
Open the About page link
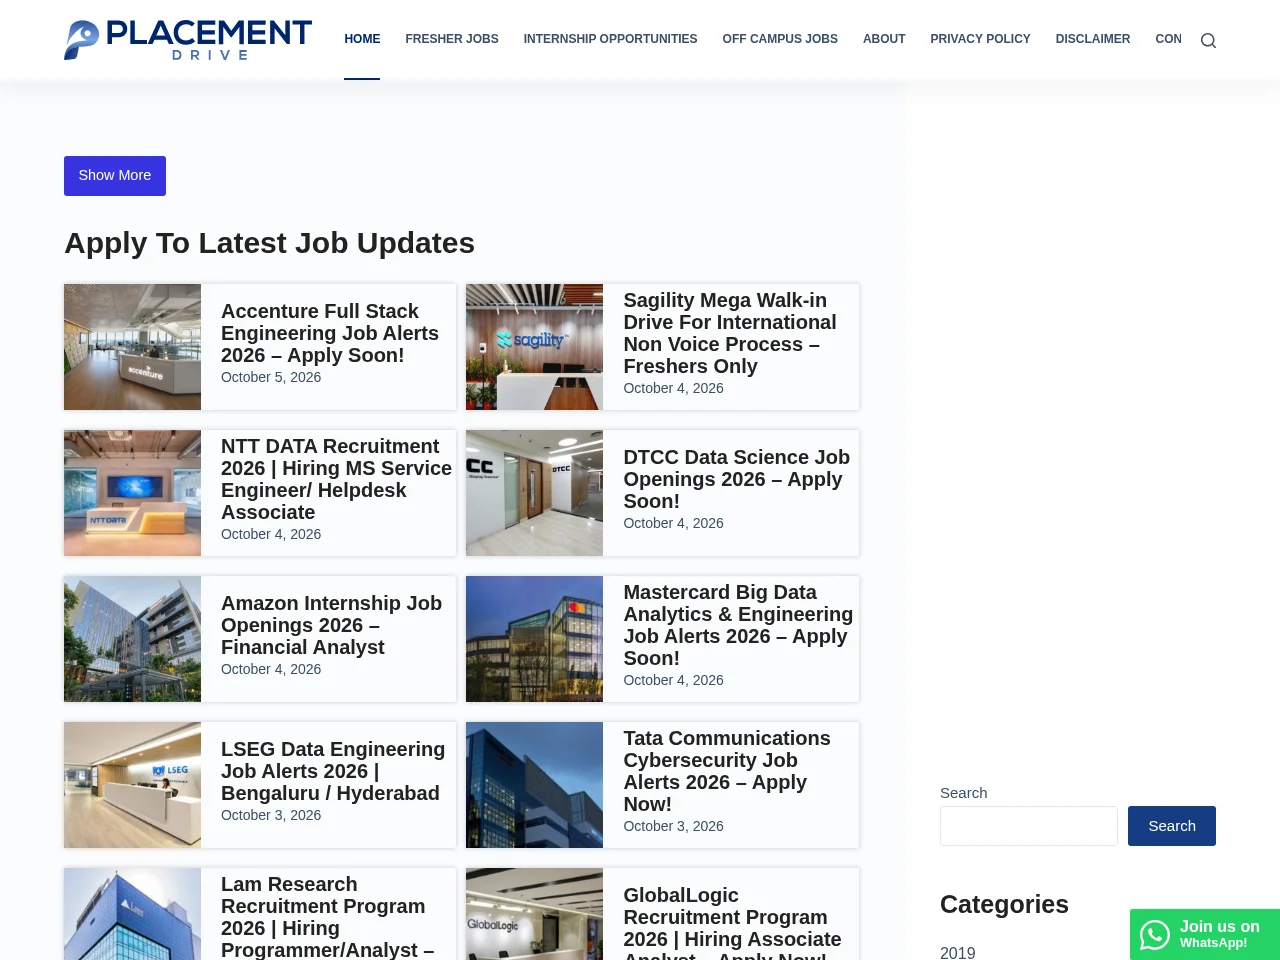click(884, 39)
